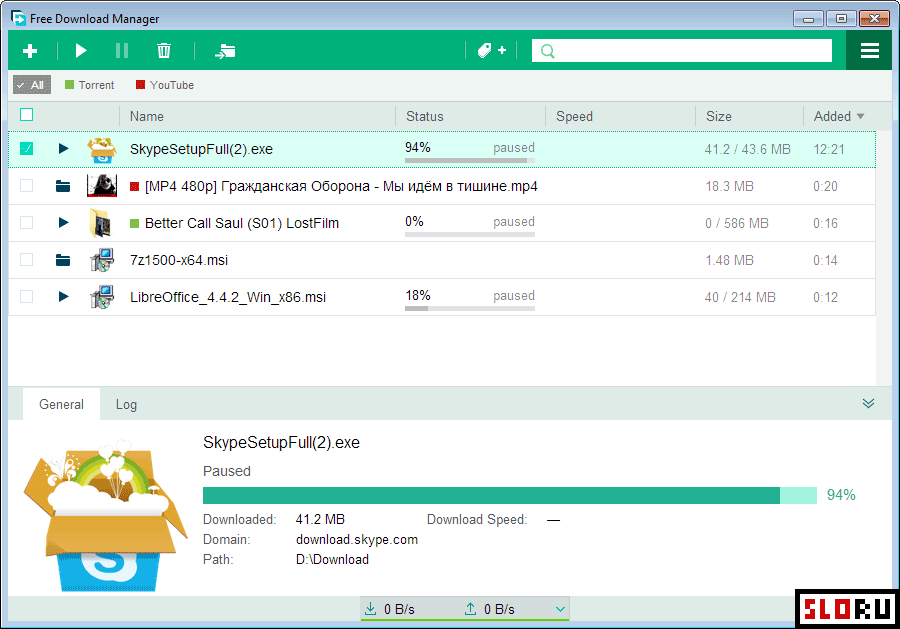This screenshot has height=629, width=900.
Task: Click the search magnifier icon
Action: [548, 51]
